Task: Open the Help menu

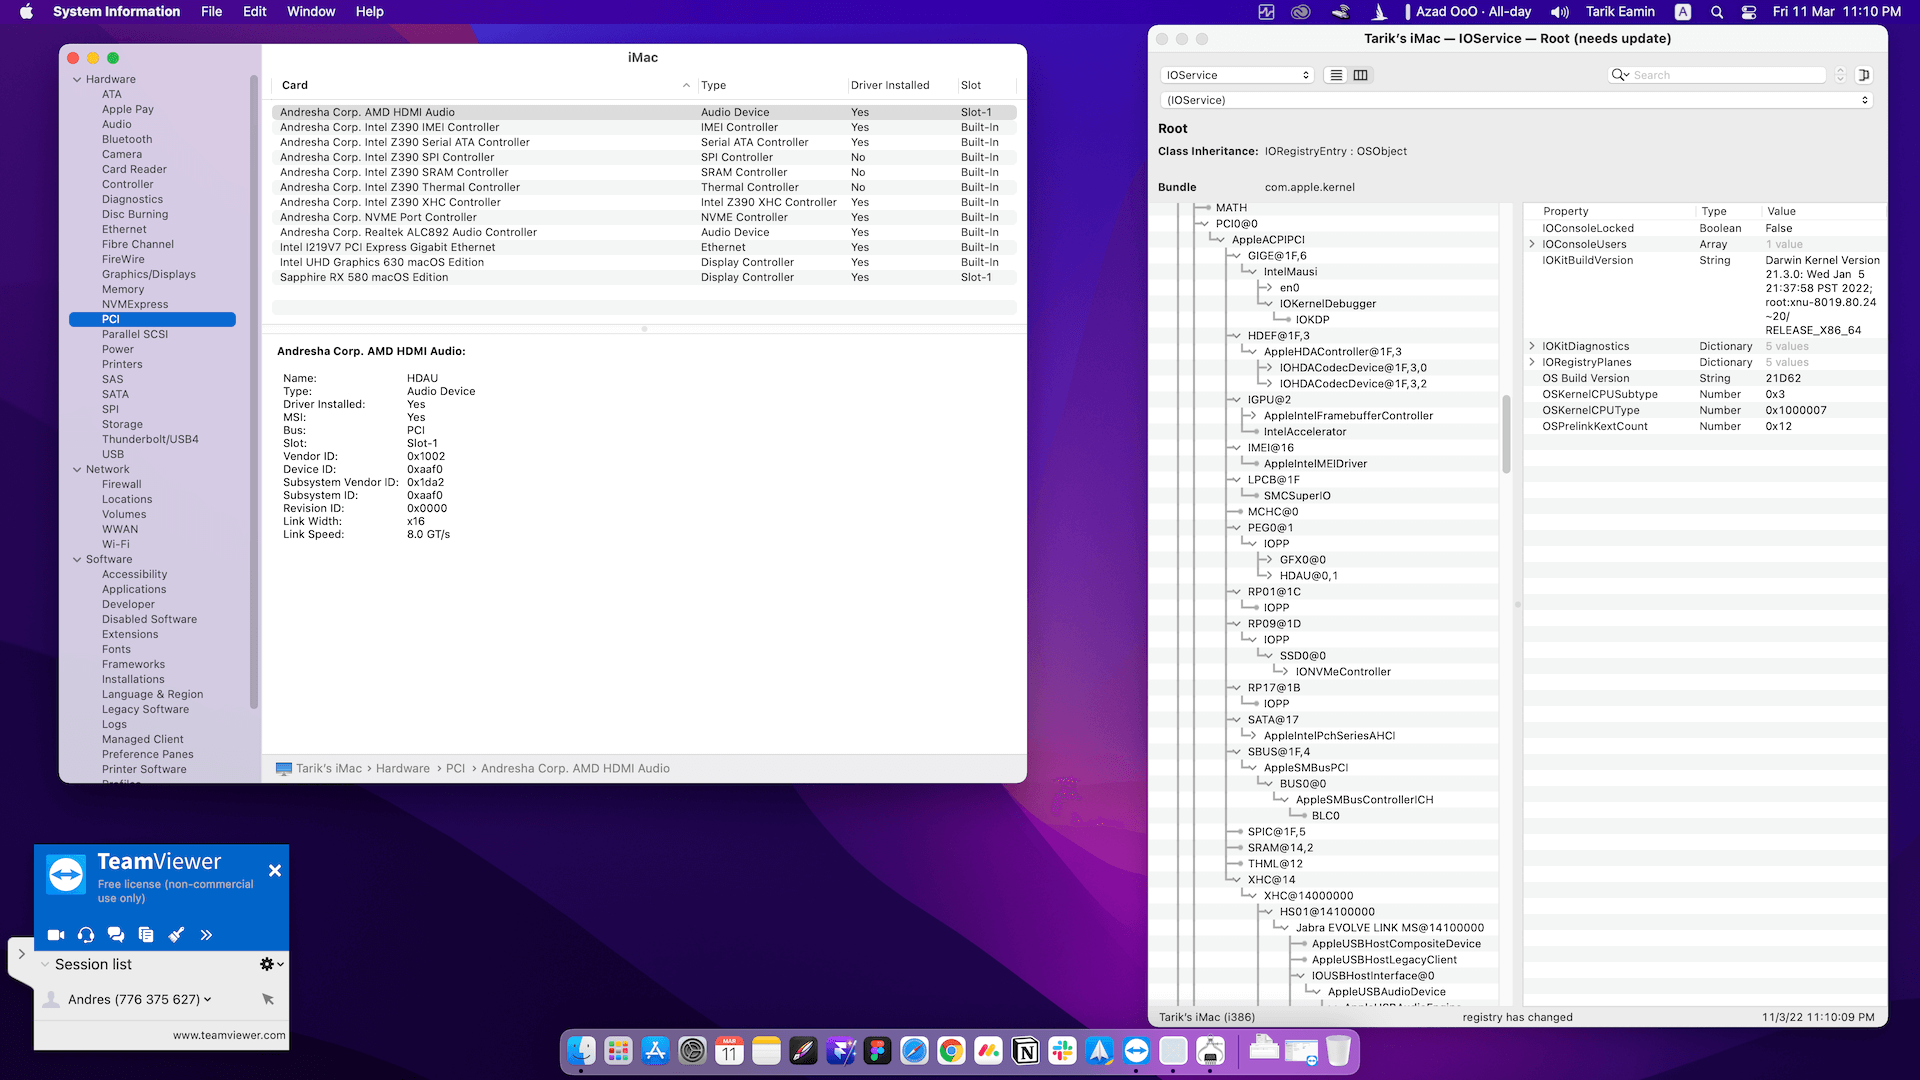Action: pyautogui.click(x=370, y=12)
